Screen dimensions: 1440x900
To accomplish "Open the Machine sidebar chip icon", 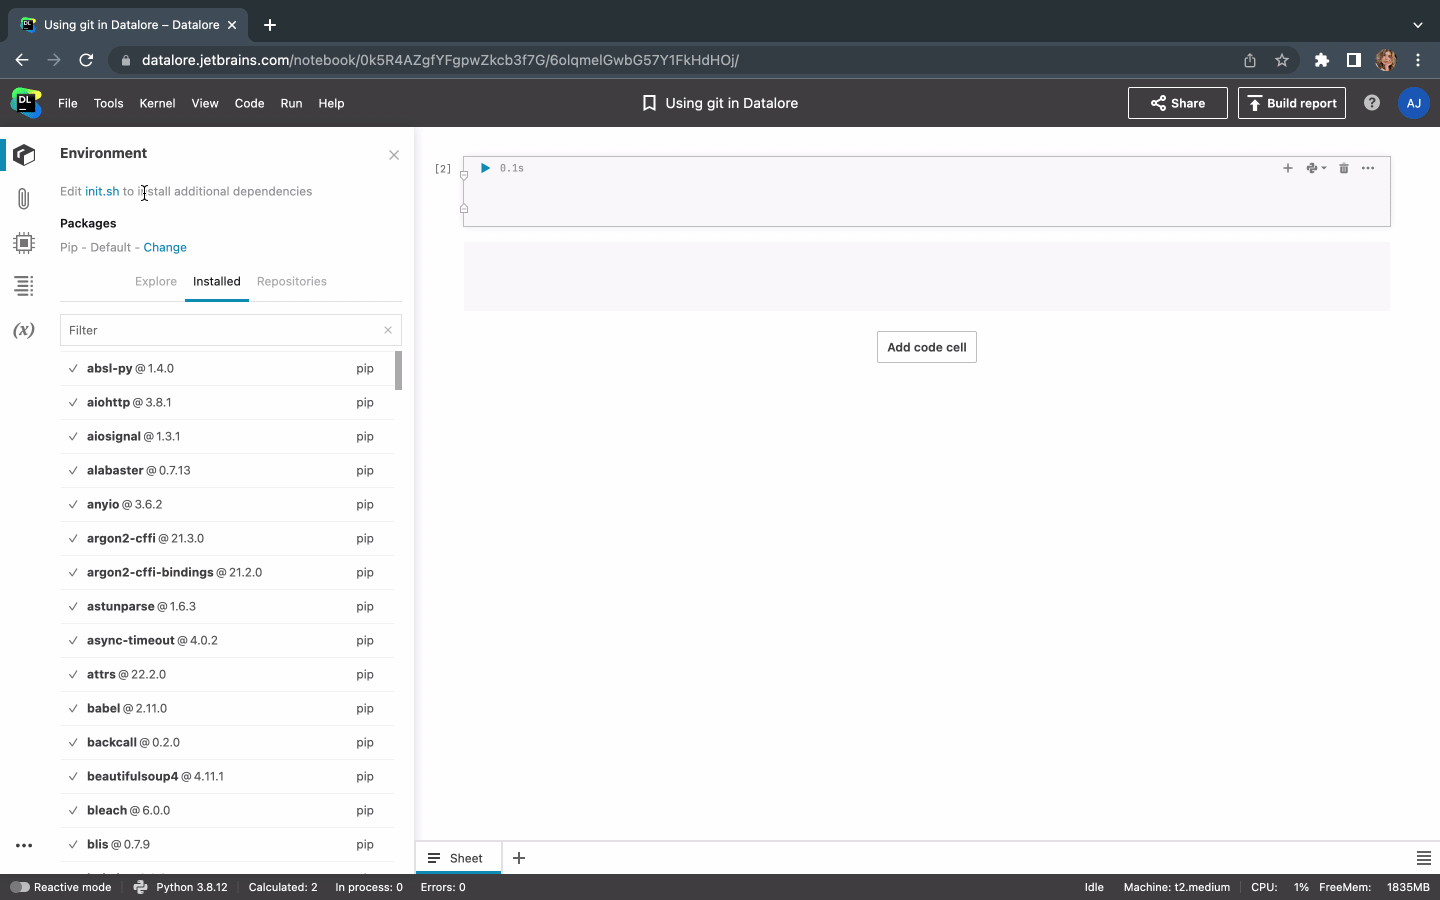I will coord(24,243).
